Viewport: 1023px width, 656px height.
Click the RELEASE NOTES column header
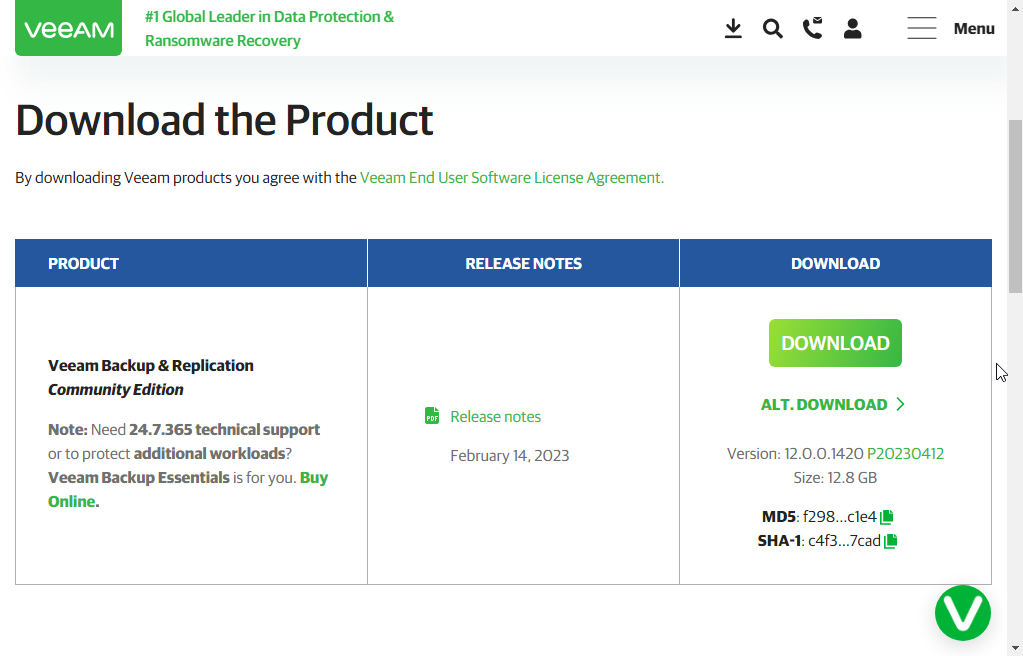523,264
